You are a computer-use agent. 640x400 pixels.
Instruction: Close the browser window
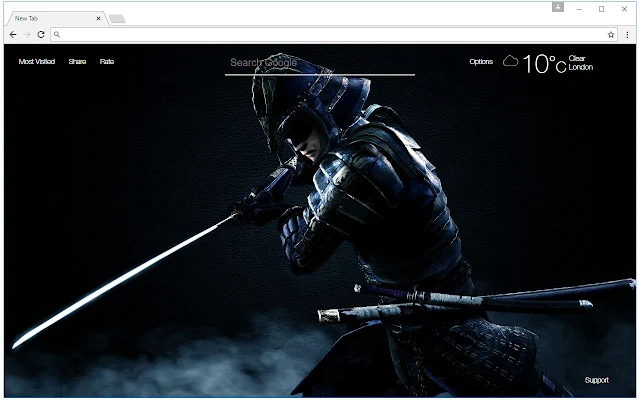tap(624, 9)
